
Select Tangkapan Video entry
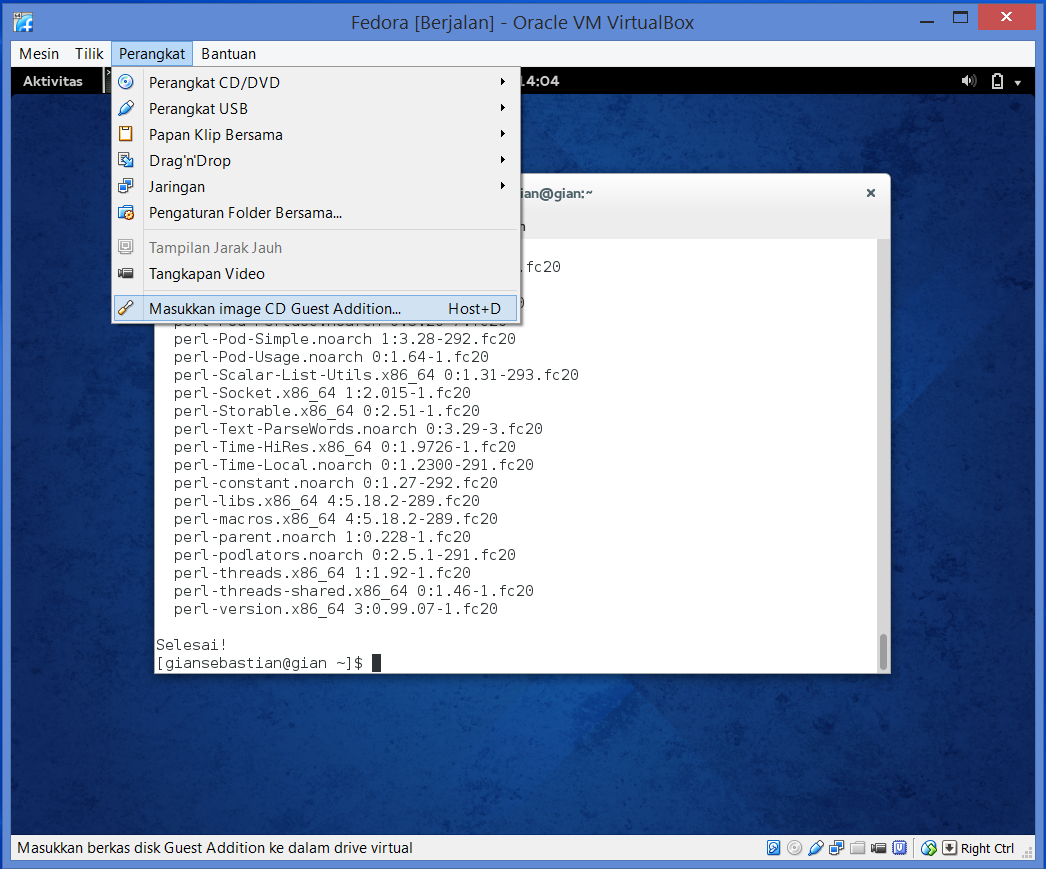pos(316,273)
